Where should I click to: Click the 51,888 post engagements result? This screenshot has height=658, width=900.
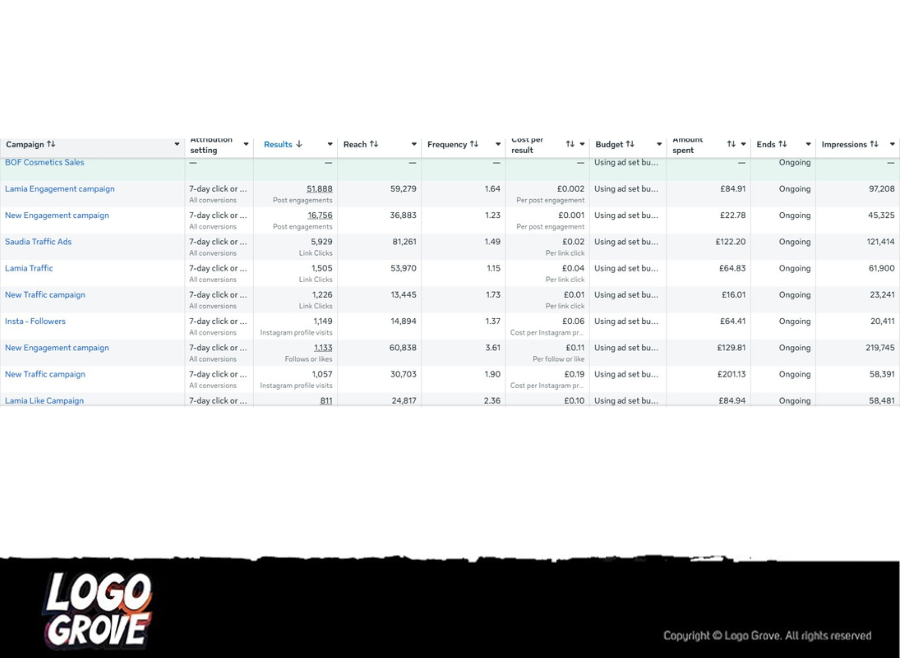319,189
